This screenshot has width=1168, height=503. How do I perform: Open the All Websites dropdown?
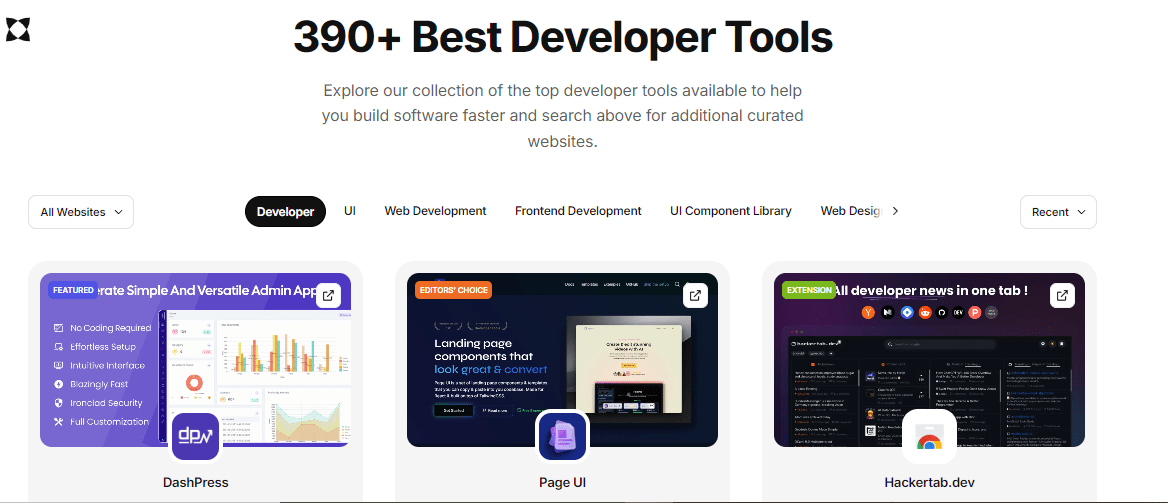point(81,212)
